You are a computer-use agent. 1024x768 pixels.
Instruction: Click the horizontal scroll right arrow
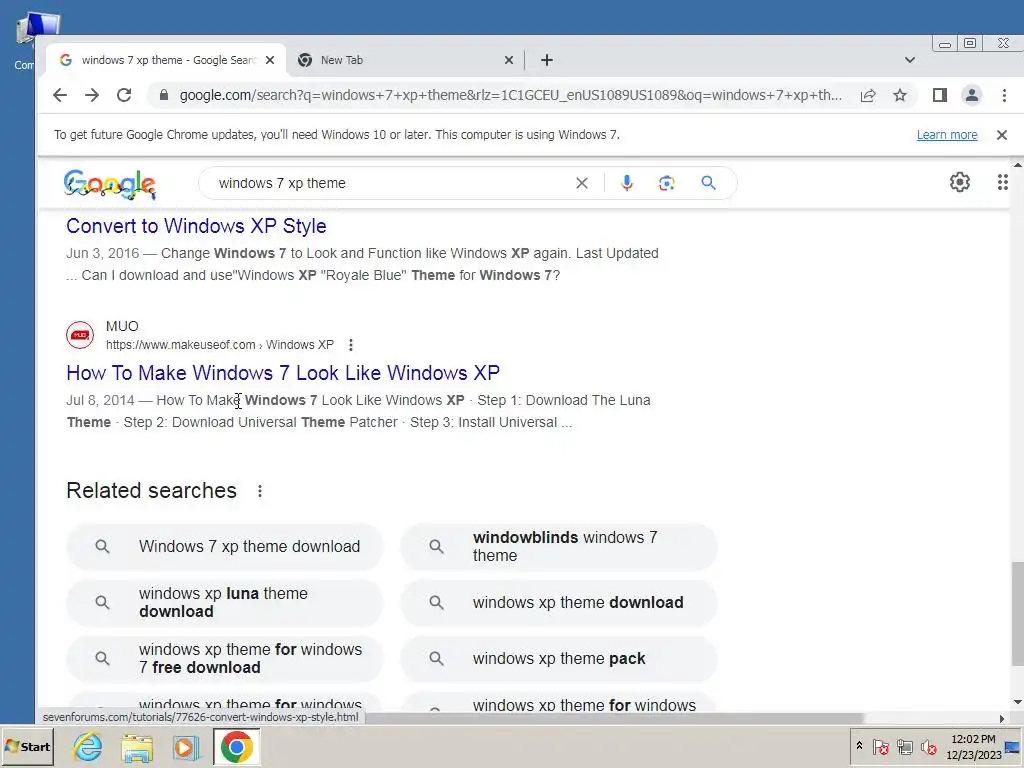click(1002, 718)
